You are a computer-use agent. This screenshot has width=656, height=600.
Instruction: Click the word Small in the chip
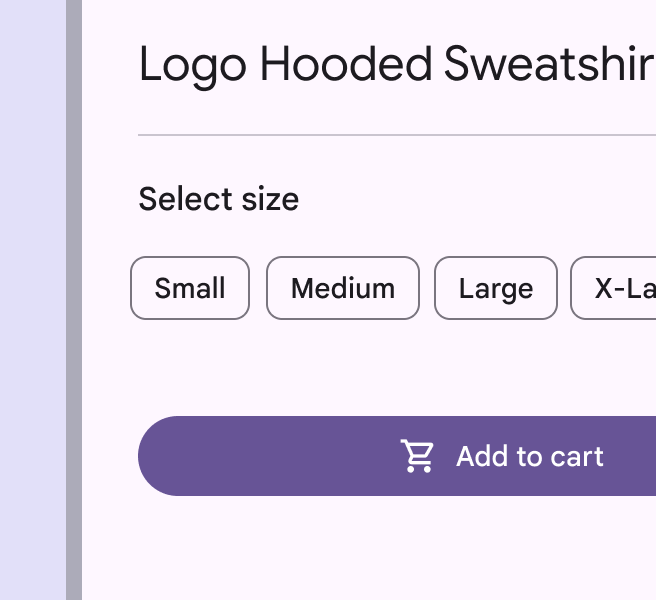[190, 289]
